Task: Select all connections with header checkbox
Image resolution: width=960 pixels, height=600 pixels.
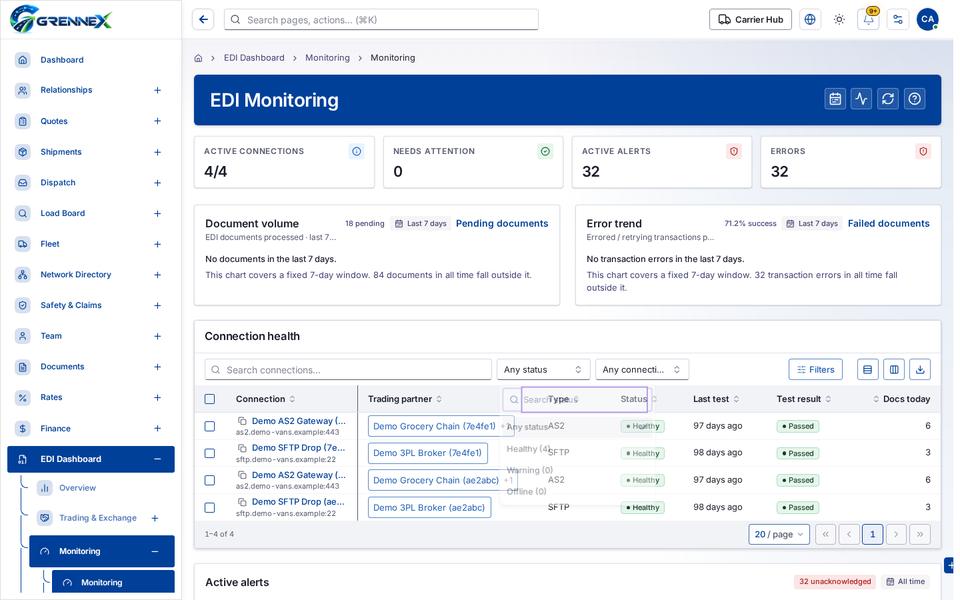Action: coord(210,399)
